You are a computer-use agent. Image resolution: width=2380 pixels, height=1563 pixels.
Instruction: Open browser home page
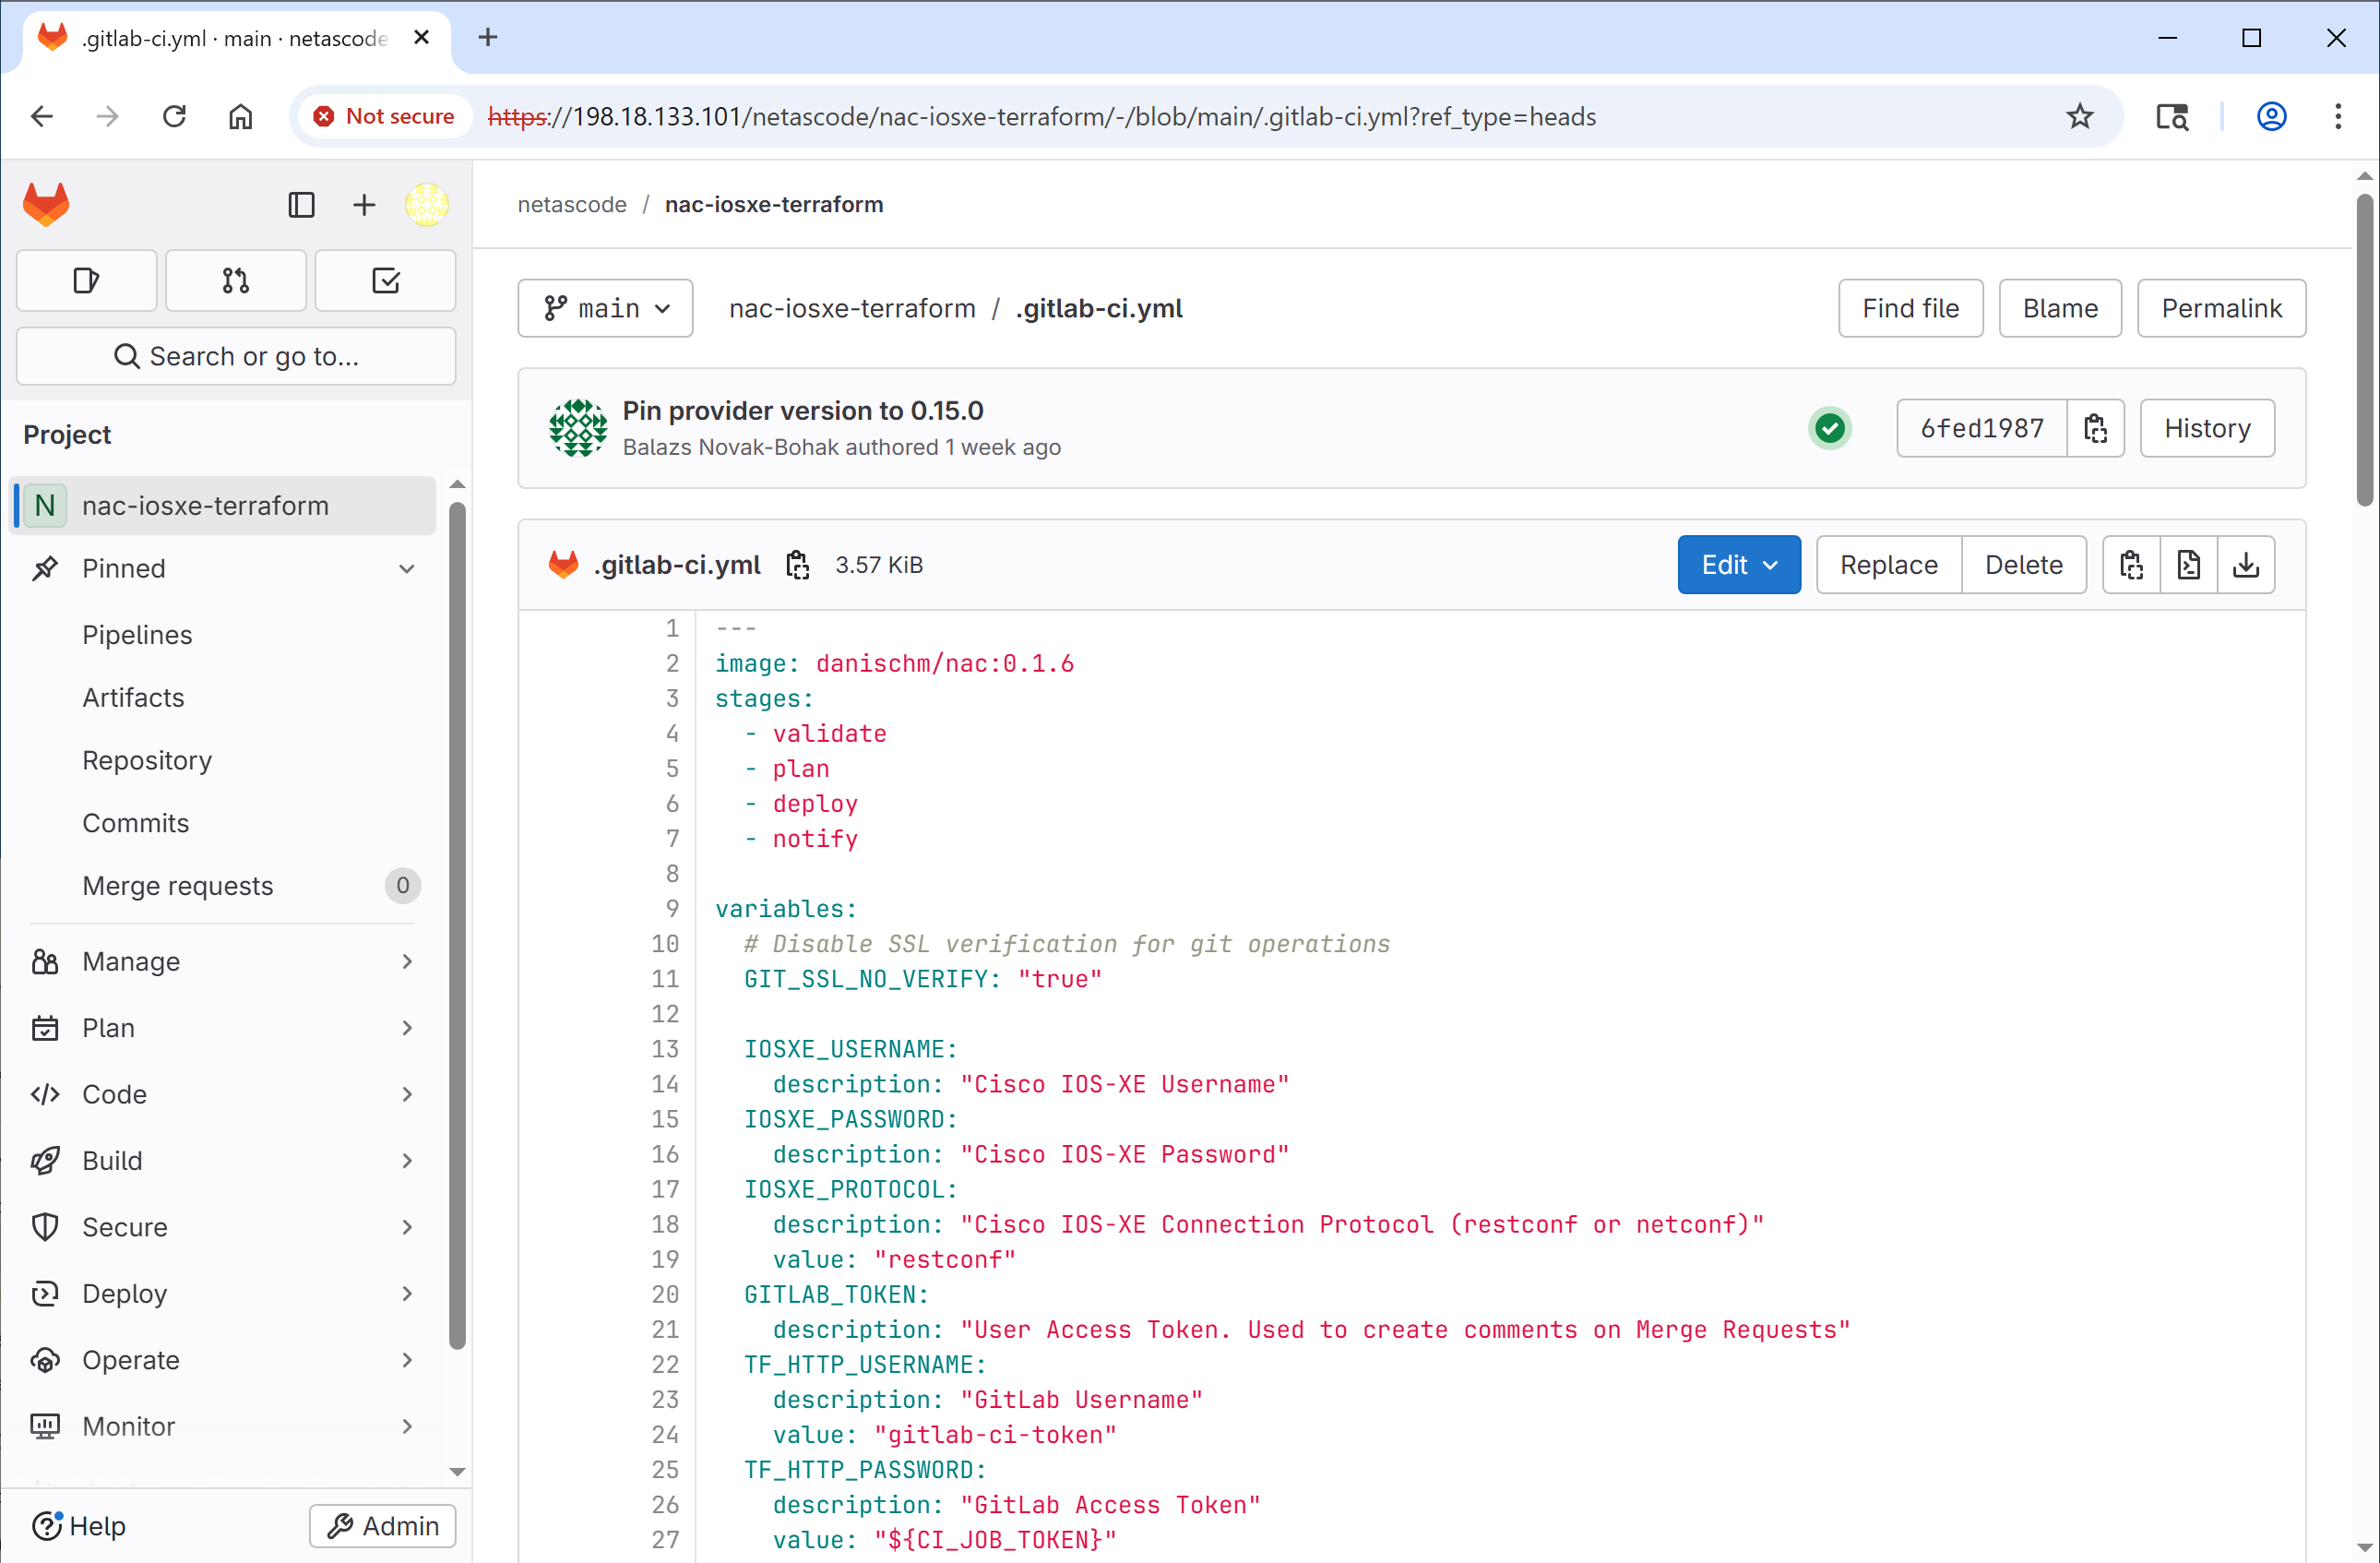[240, 117]
